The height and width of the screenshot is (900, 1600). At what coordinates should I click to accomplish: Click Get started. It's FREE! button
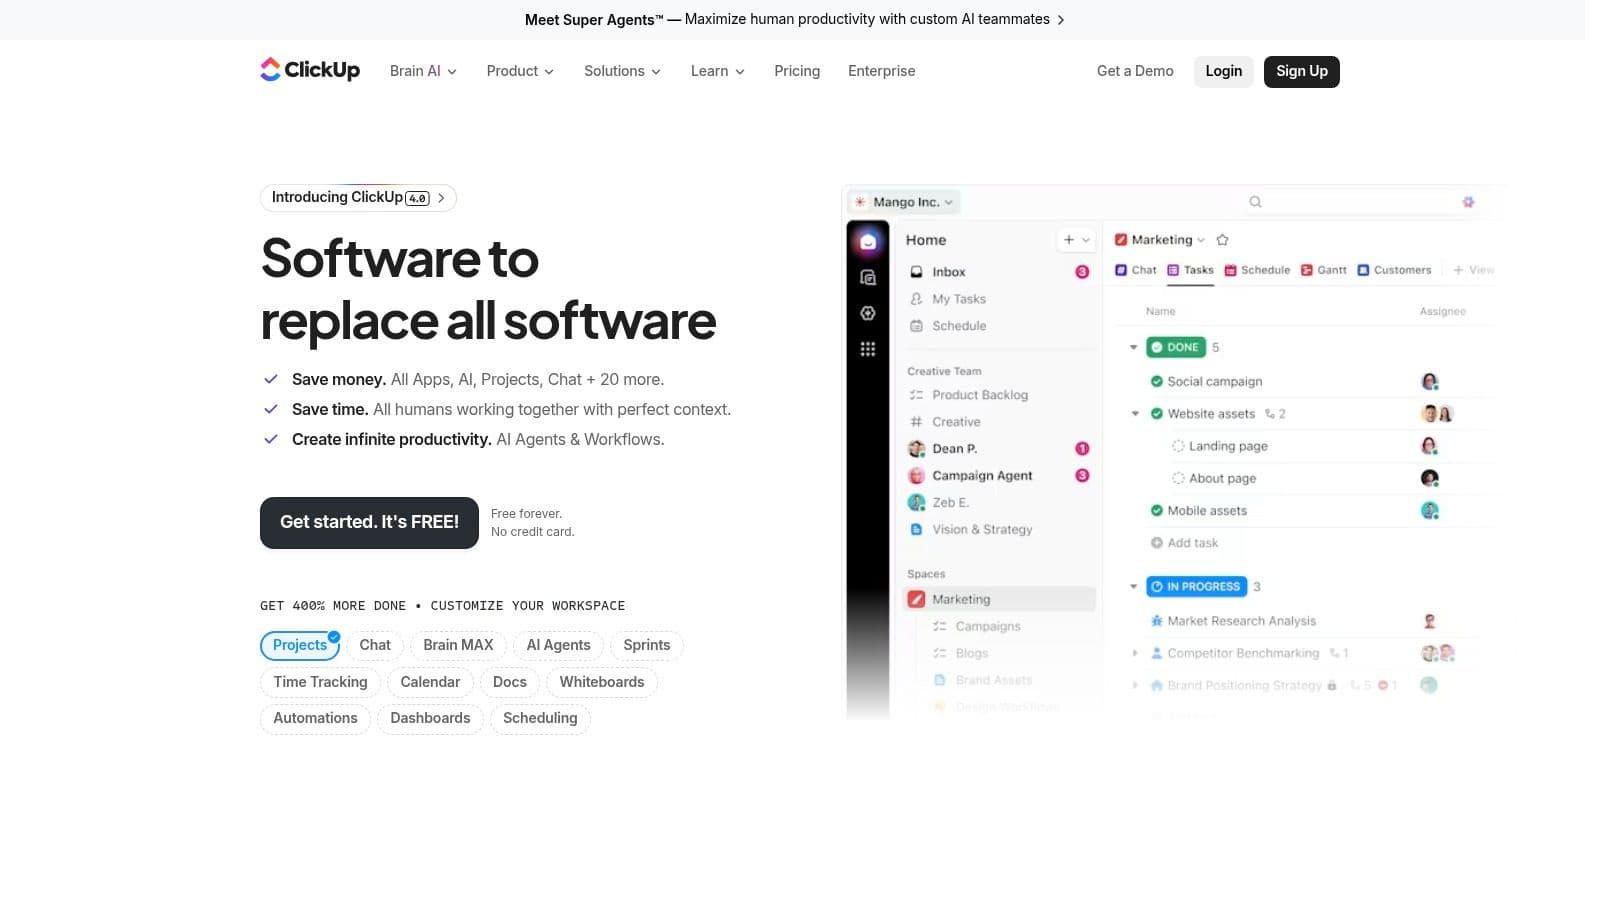click(x=369, y=522)
